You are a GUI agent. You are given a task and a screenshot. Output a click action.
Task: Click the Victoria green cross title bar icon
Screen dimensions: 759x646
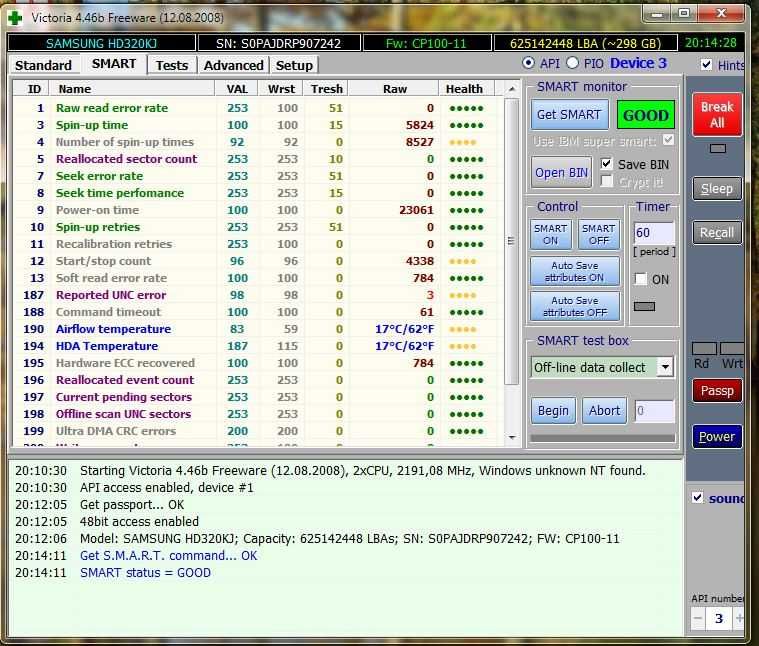pyautogui.click(x=14, y=17)
